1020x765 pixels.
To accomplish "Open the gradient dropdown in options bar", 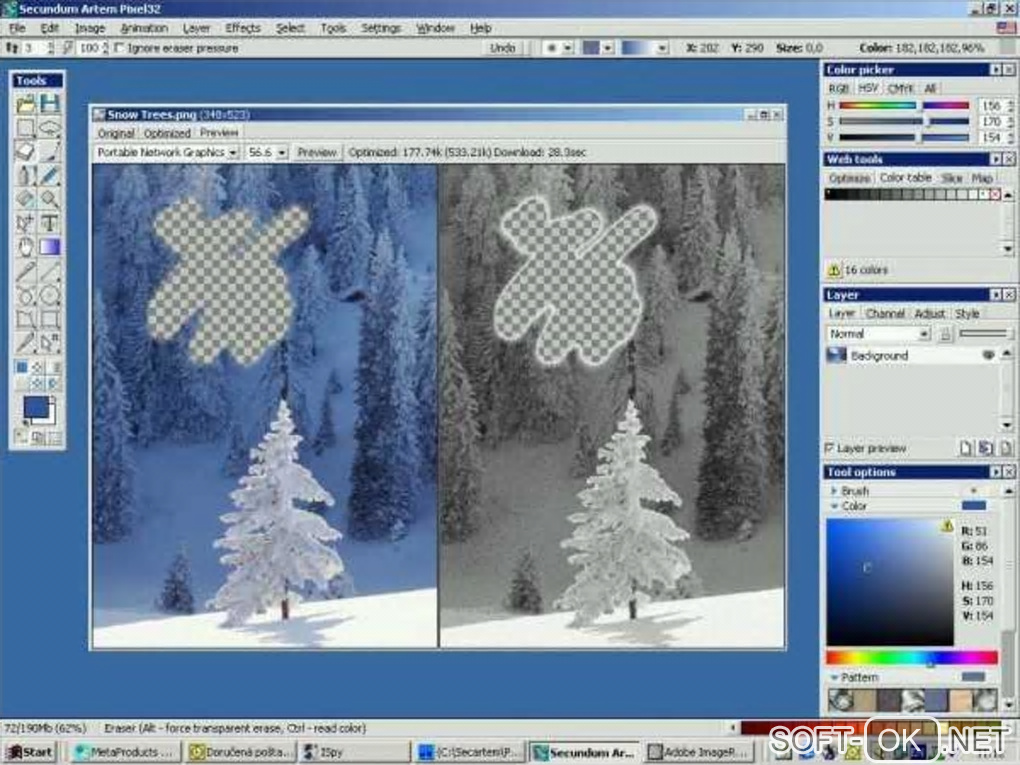I will (x=662, y=48).
